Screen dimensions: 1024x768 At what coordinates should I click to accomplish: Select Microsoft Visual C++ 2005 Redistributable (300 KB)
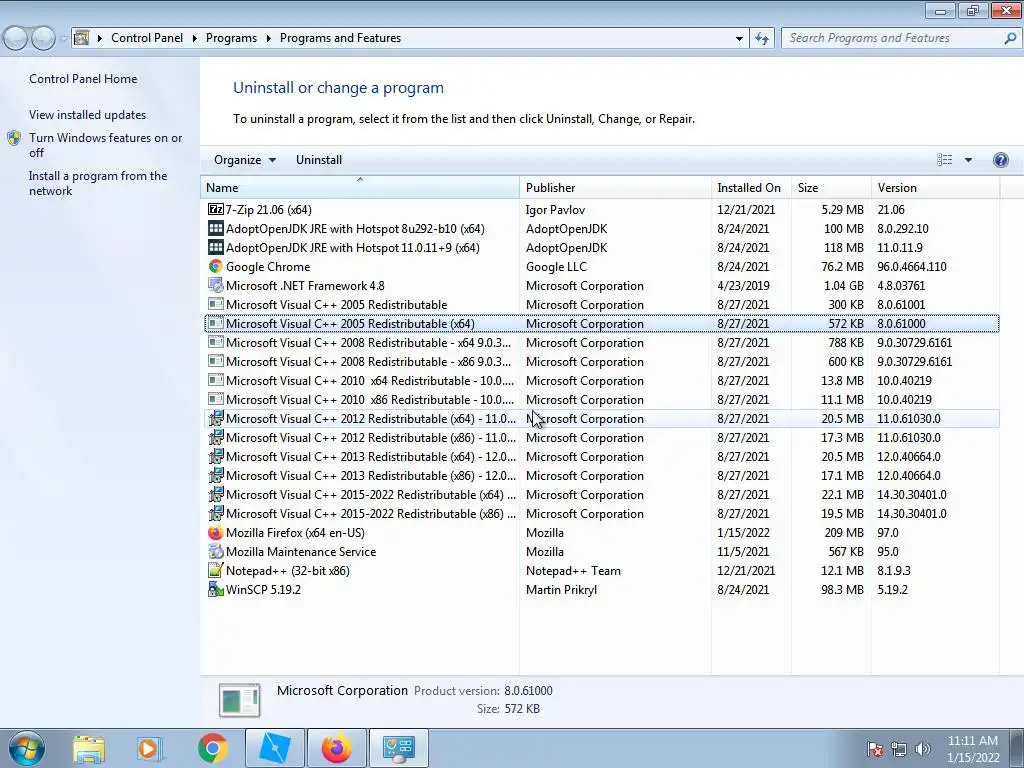click(x=601, y=304)
